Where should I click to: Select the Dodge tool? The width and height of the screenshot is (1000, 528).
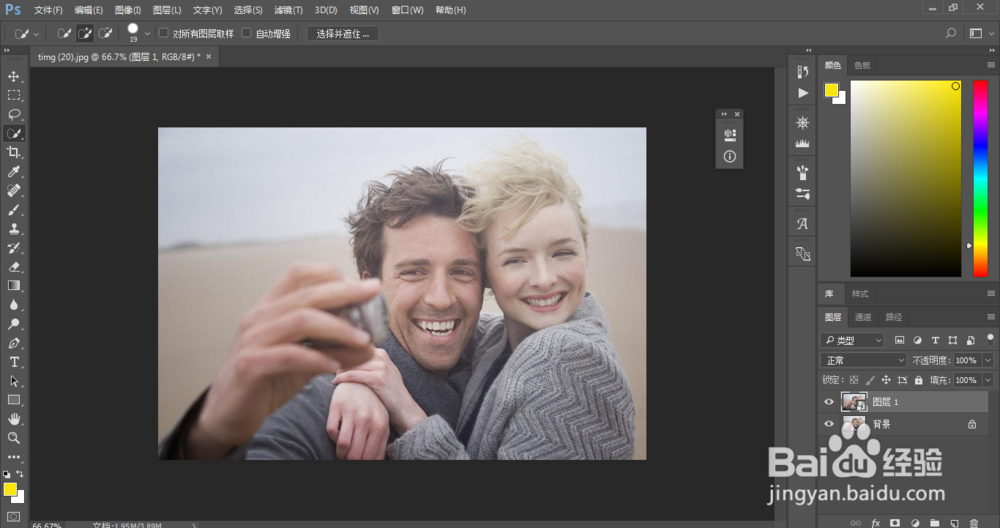click(13, 324)
